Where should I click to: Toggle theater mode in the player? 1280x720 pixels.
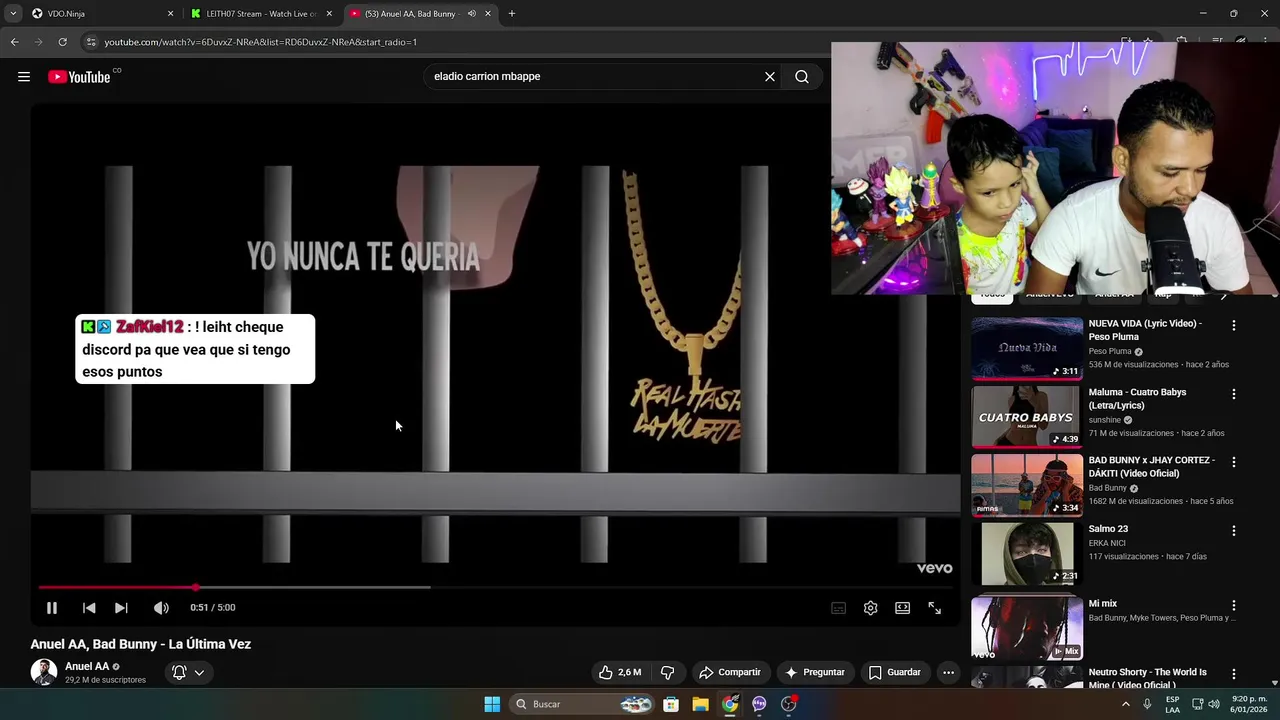[x=903, y=608]
